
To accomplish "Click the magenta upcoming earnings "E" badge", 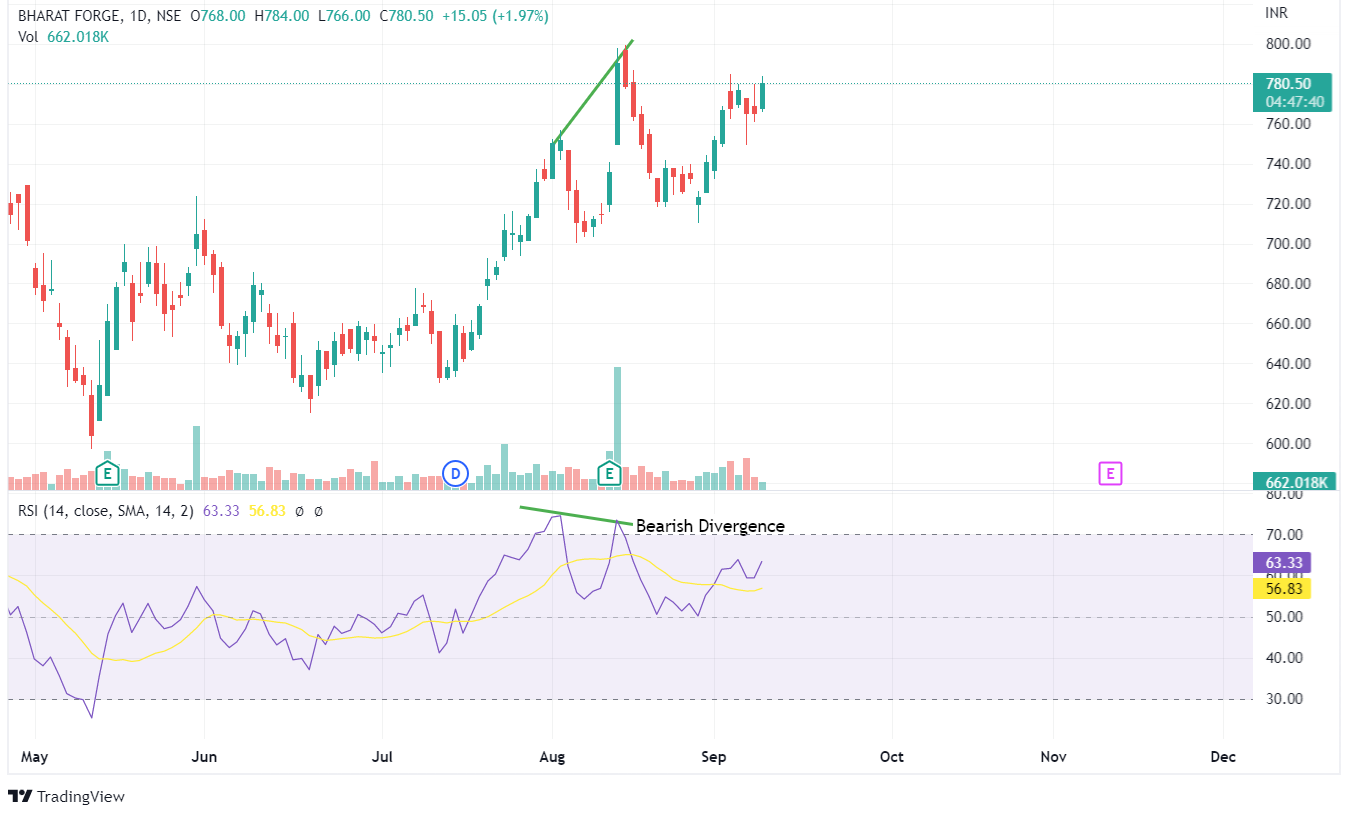I will click(x=1110, y=473).
